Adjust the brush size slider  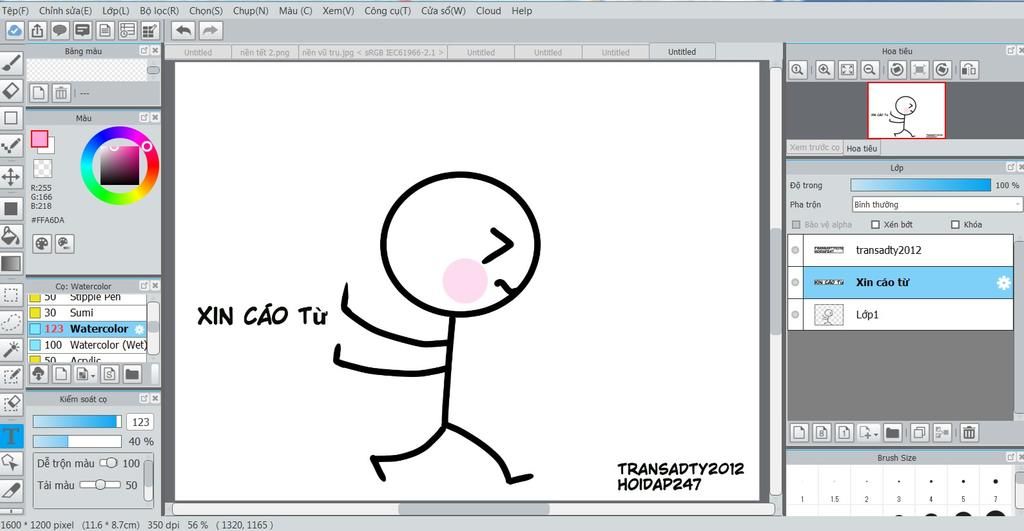tap(77, 422)
